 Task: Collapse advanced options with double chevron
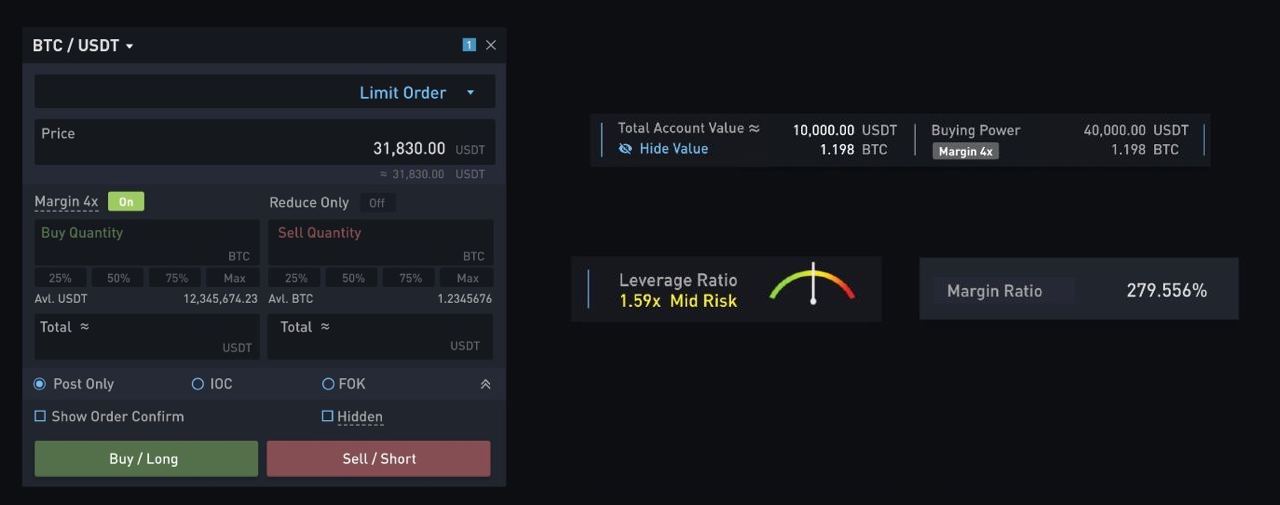tap(485, 384)
